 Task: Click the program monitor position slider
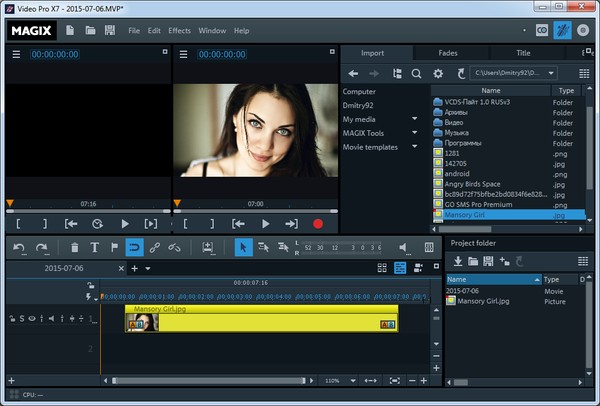(256, 211)
